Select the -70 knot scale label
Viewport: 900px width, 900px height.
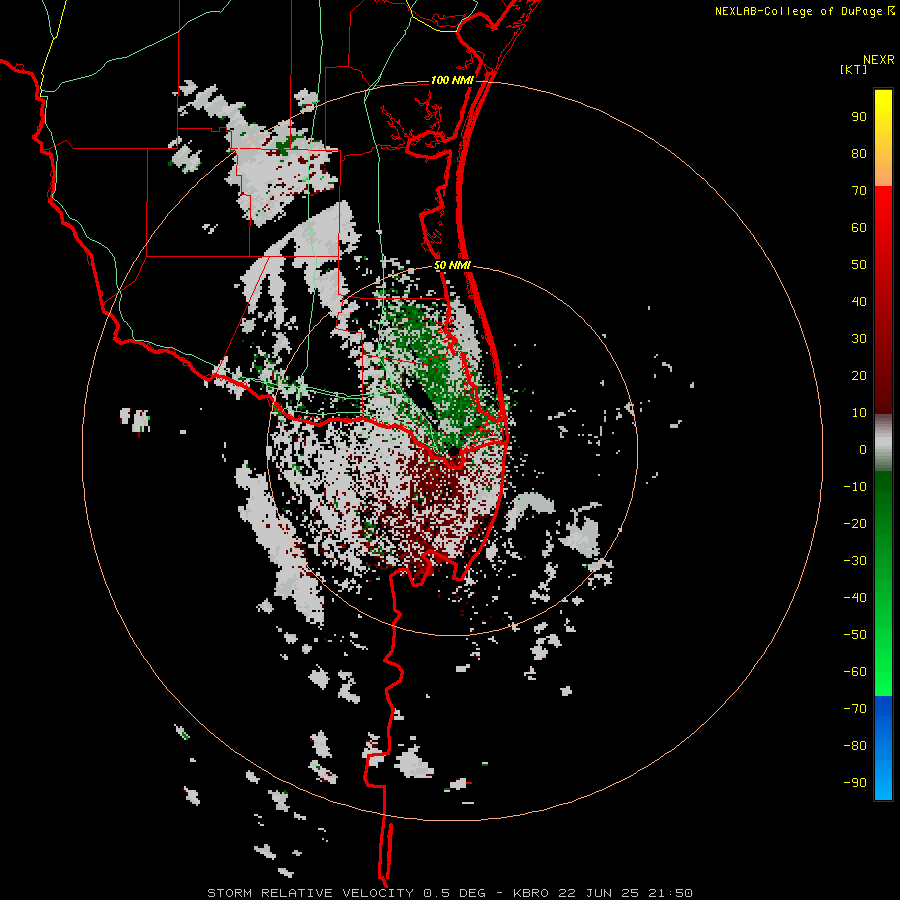coord(855,709)
